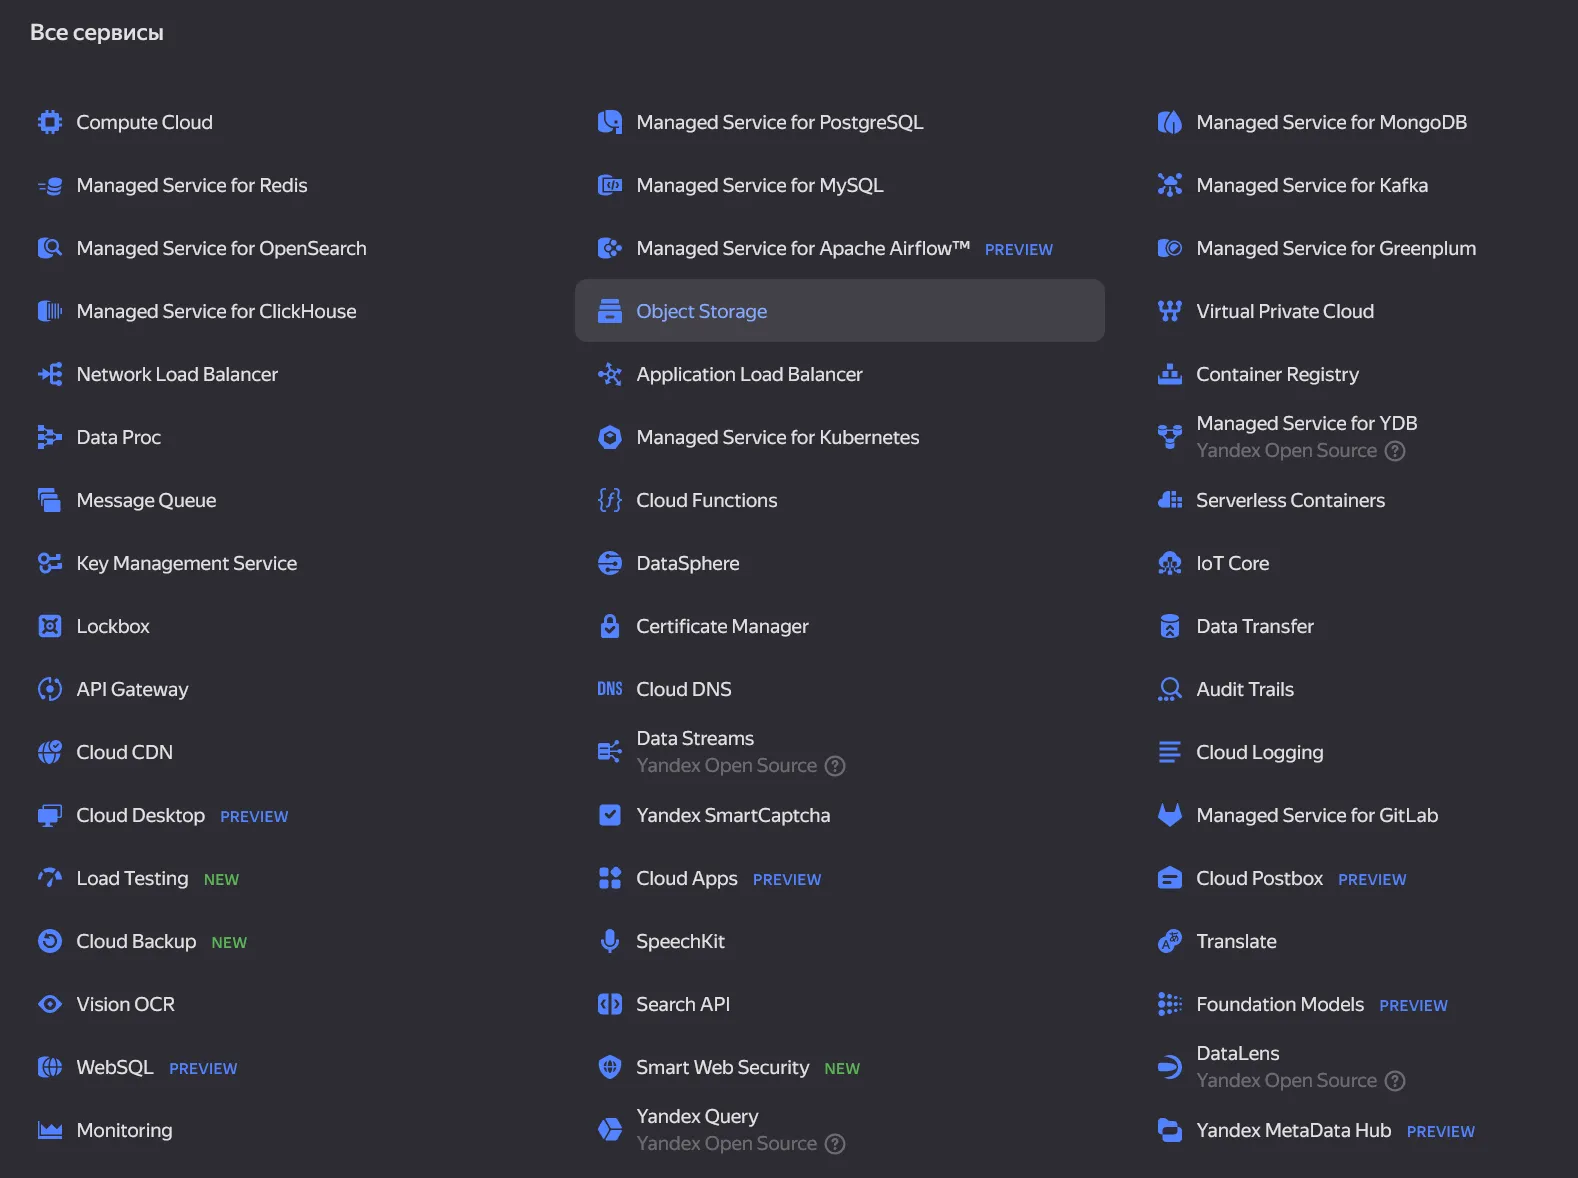Screen dimensions: 1578x1178
Task: Click the Cloud DNS icon
Action: point(609,689)
